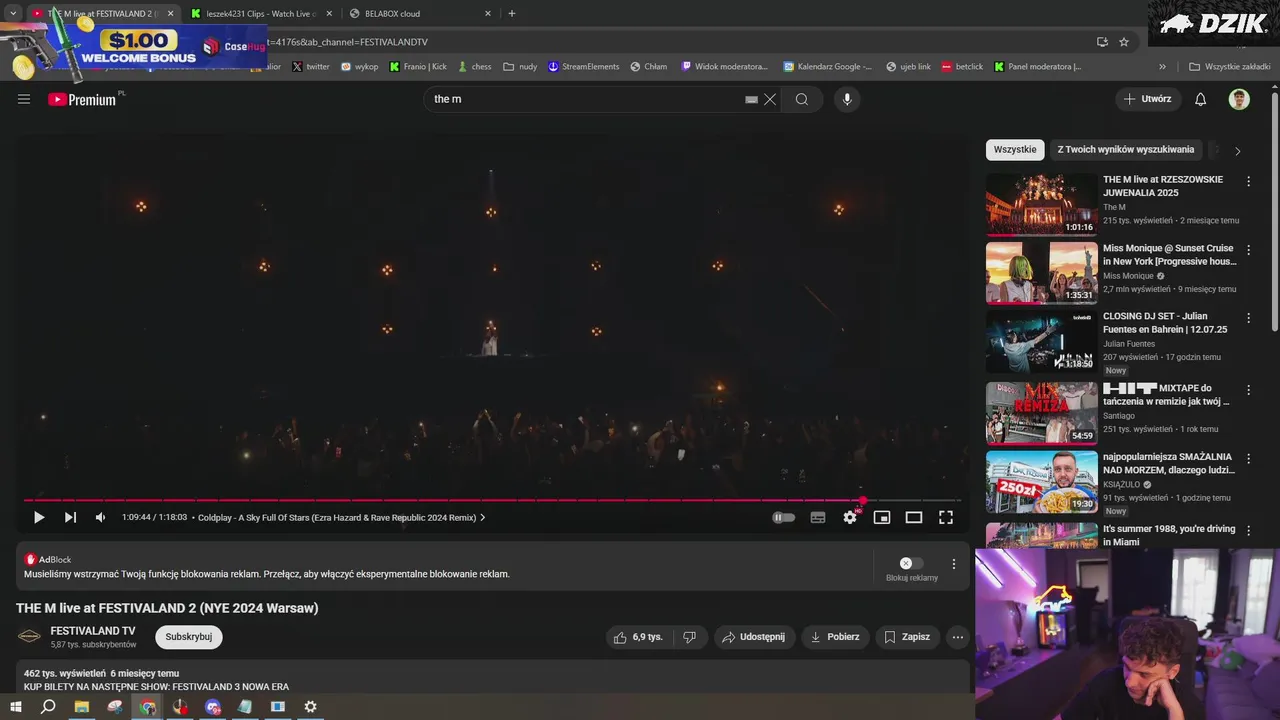
Task: Download with the Pobierz button
Action: [x=835, y=637]
